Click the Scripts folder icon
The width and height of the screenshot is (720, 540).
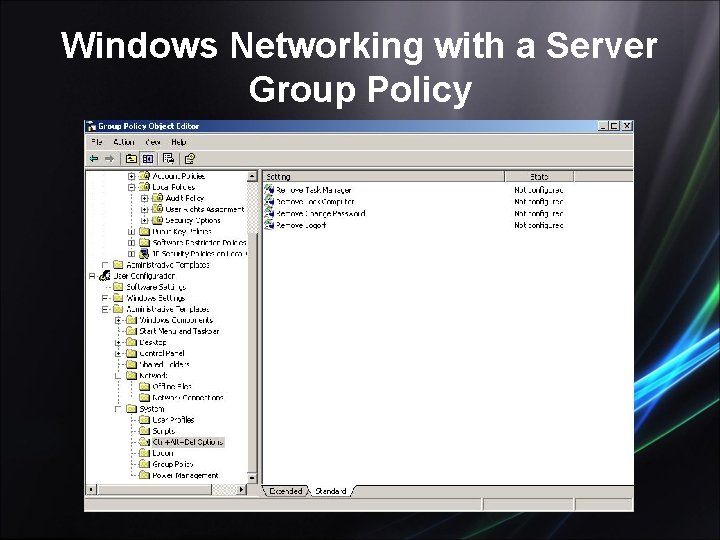click(x=145, y=431)
